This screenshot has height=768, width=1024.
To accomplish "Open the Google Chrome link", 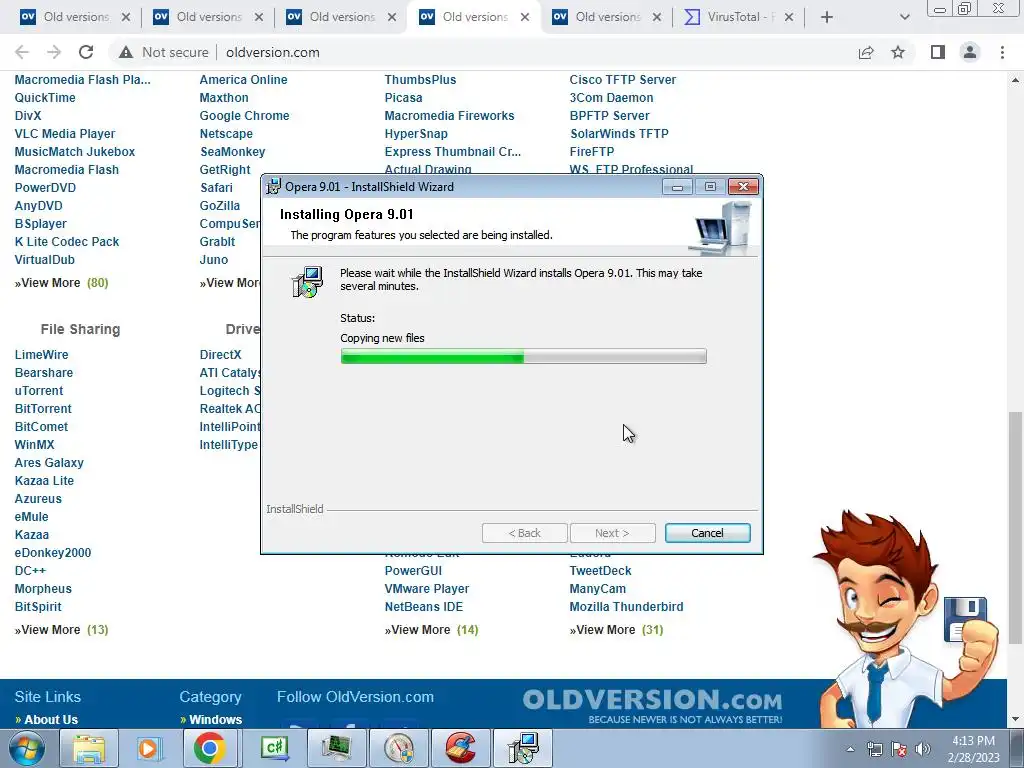I will click(x=244, y=116).
